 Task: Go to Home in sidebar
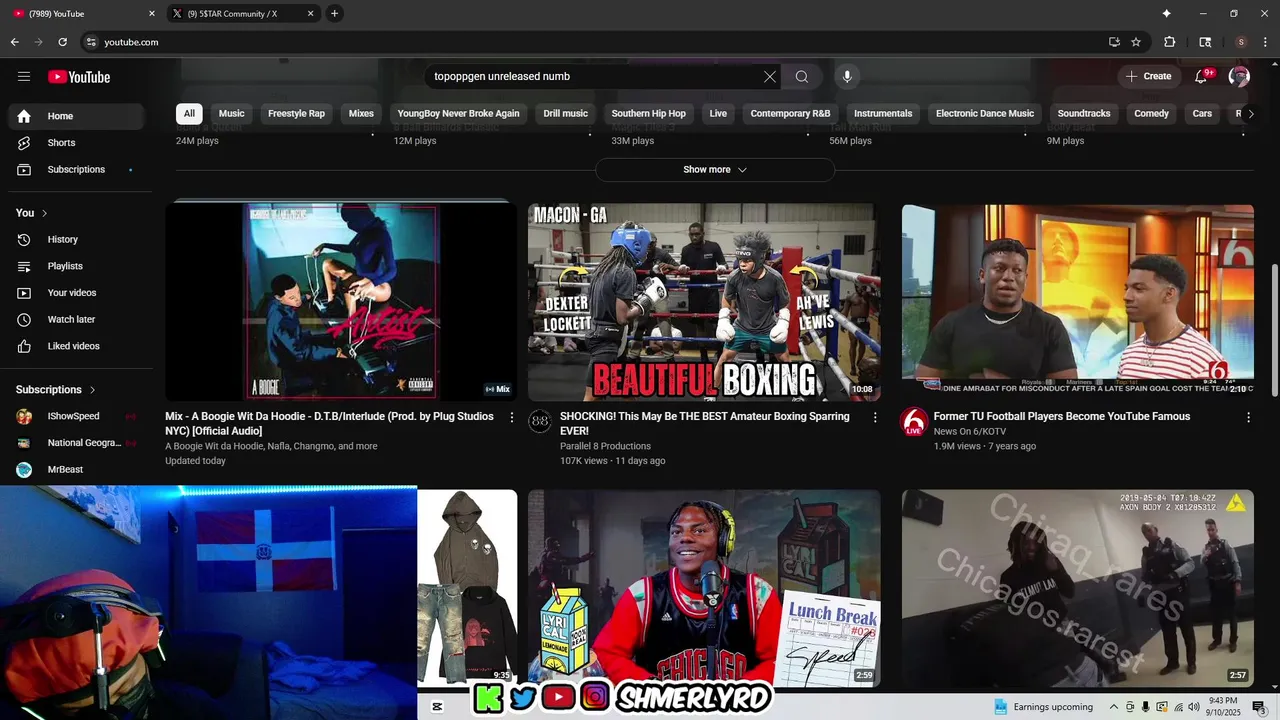click(x=76, y=116)
